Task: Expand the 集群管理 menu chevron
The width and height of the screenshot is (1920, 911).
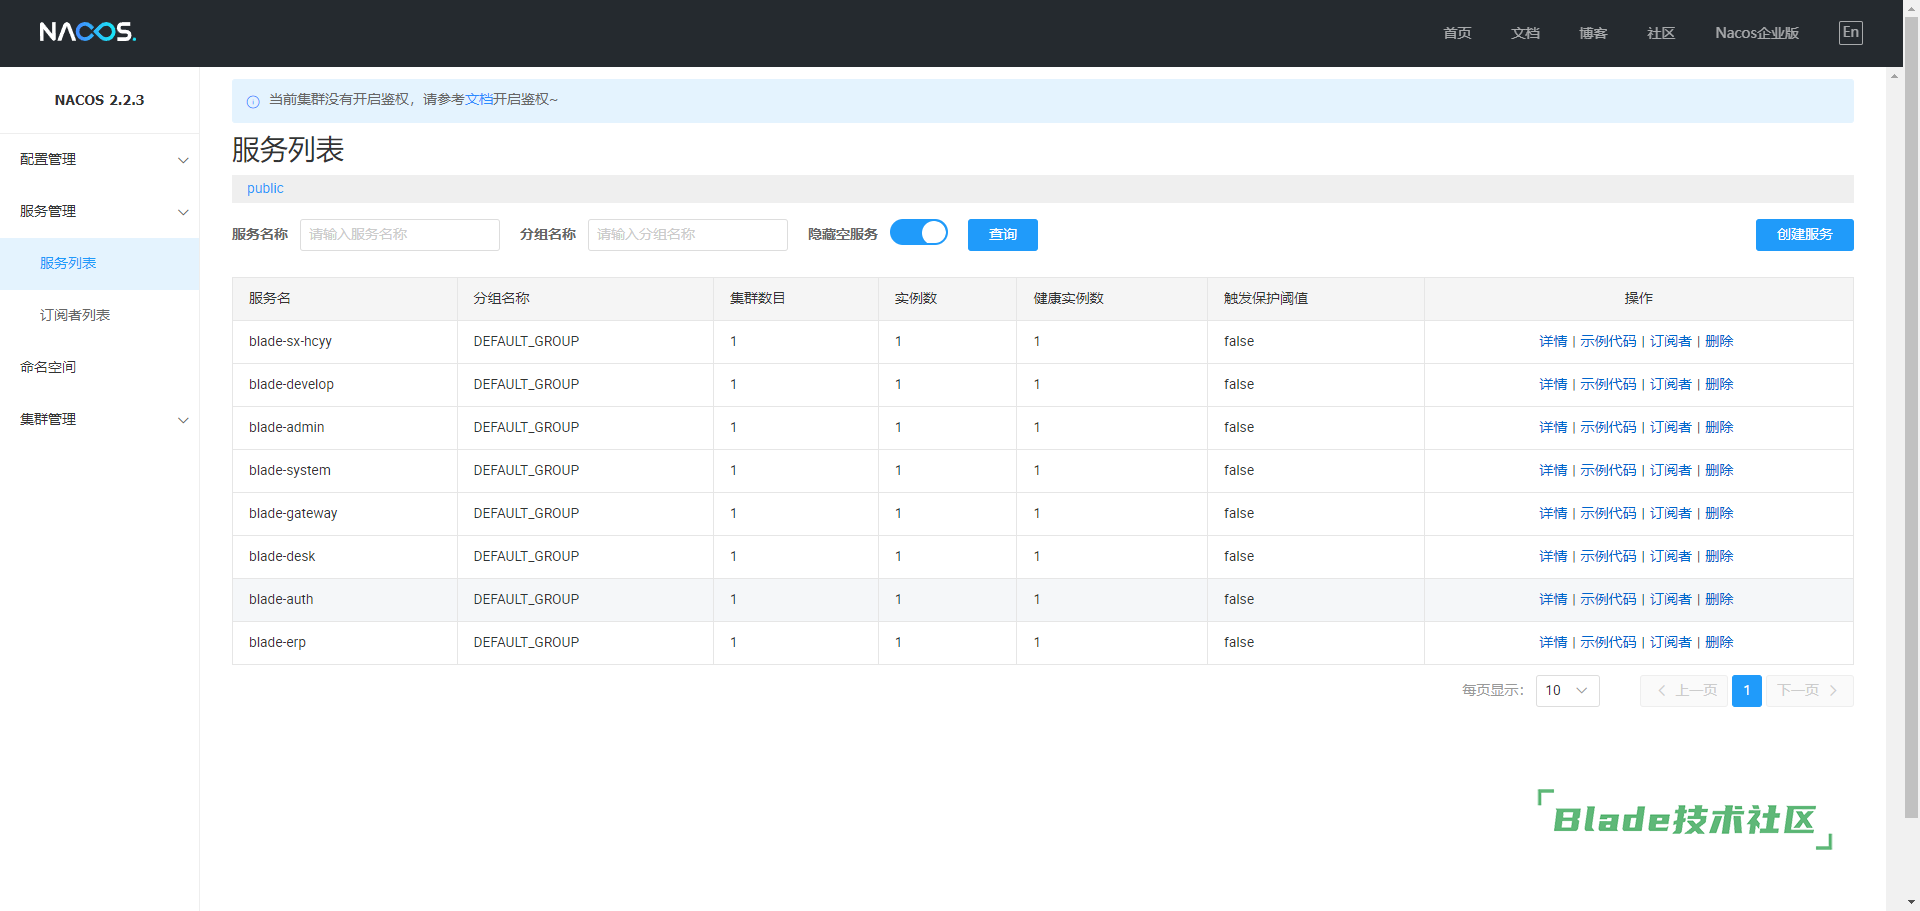Action: (x=183, y=420)
